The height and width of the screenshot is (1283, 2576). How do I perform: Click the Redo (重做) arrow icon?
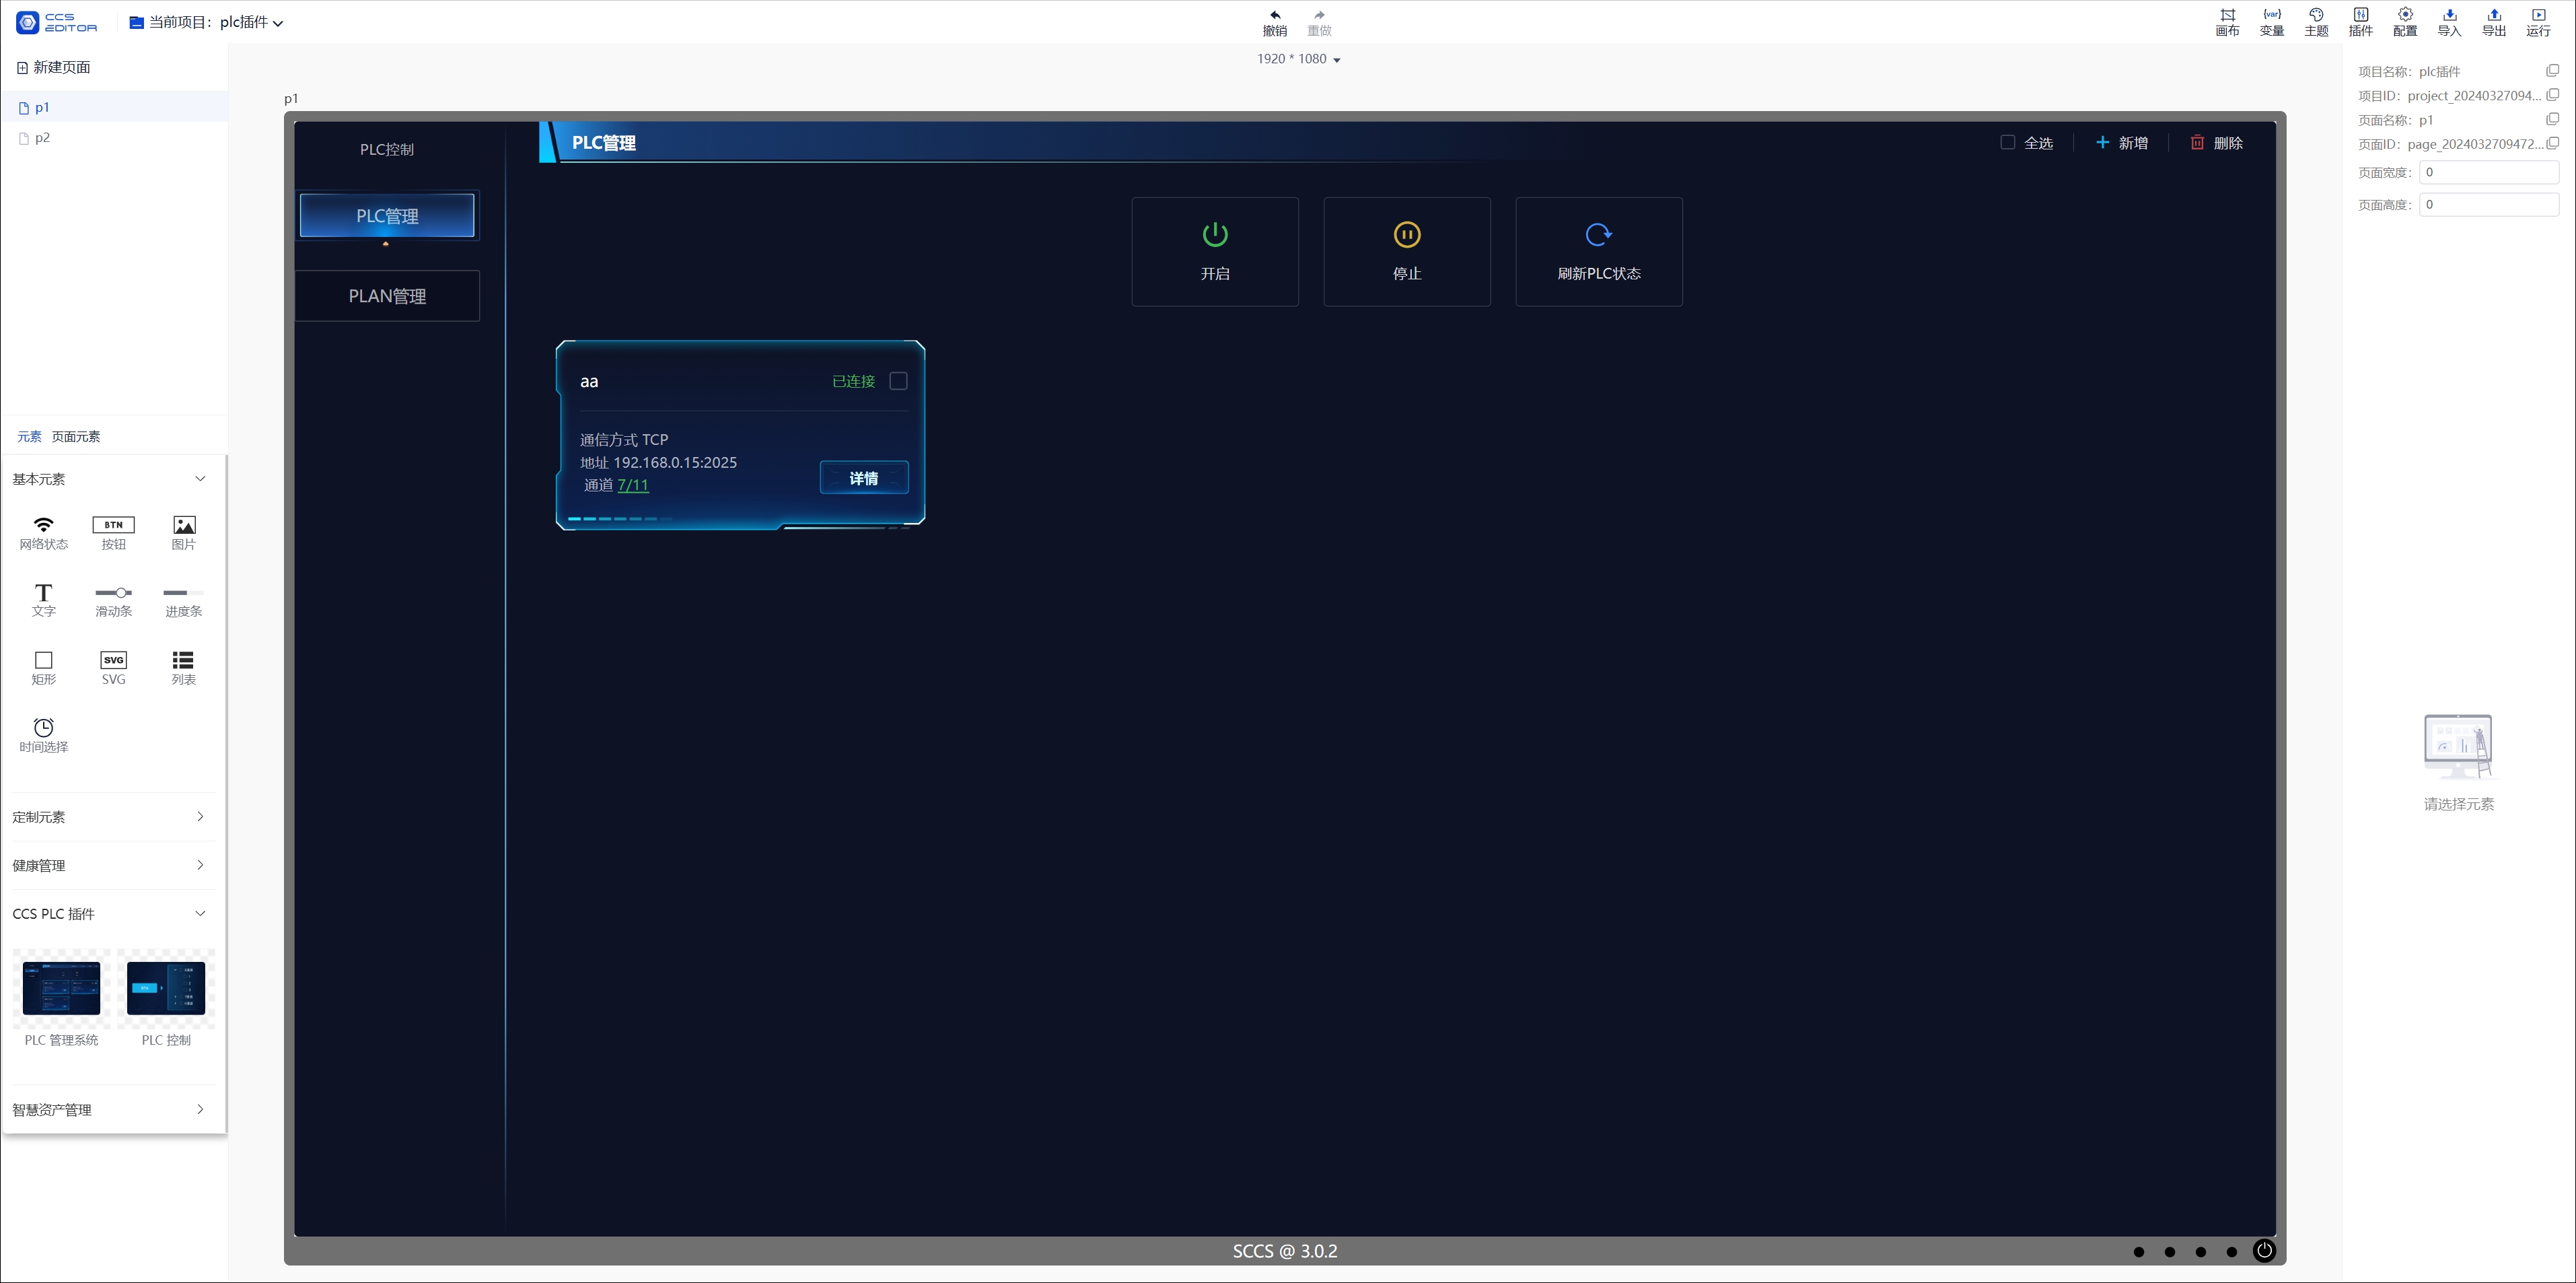point(1319,15)
